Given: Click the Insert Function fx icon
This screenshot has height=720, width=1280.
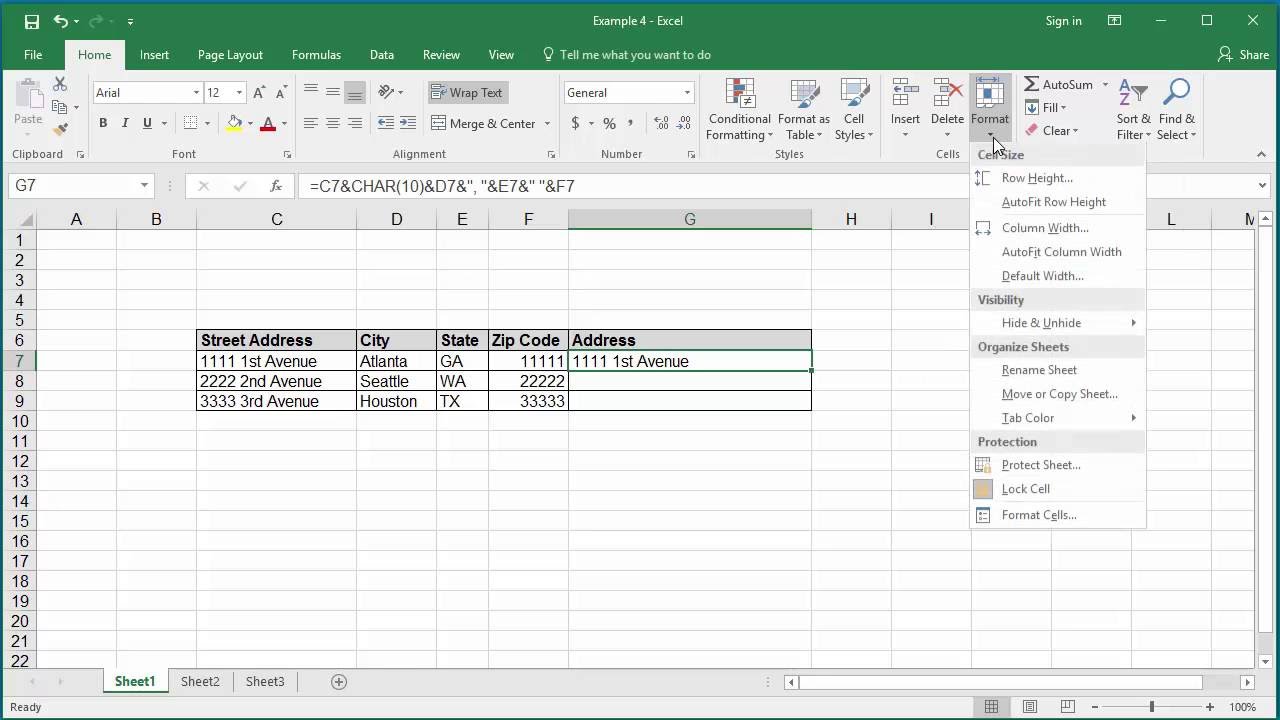Looking at the screenshot, I should (x=276, y=186).
